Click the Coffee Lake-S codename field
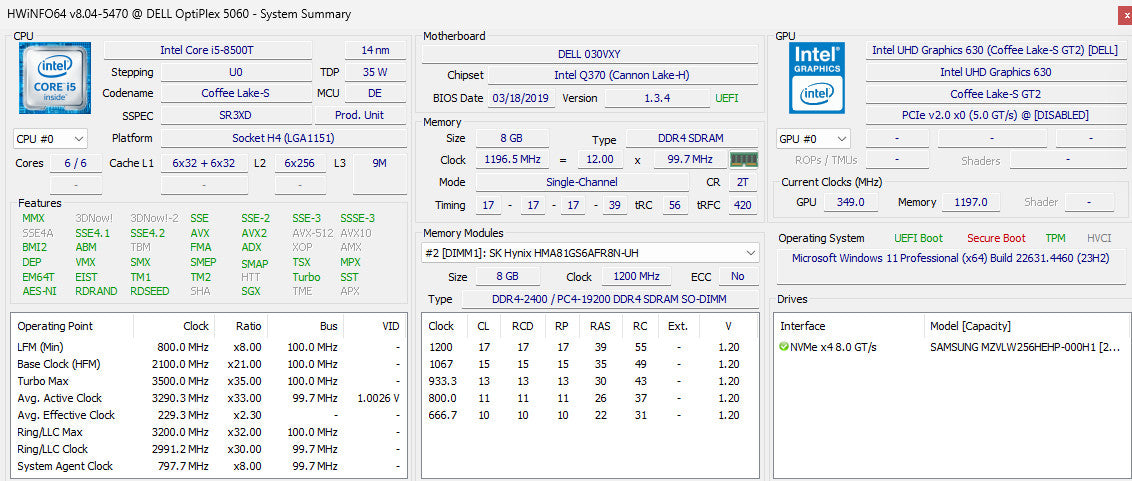1132x481 pixels. 235,93
